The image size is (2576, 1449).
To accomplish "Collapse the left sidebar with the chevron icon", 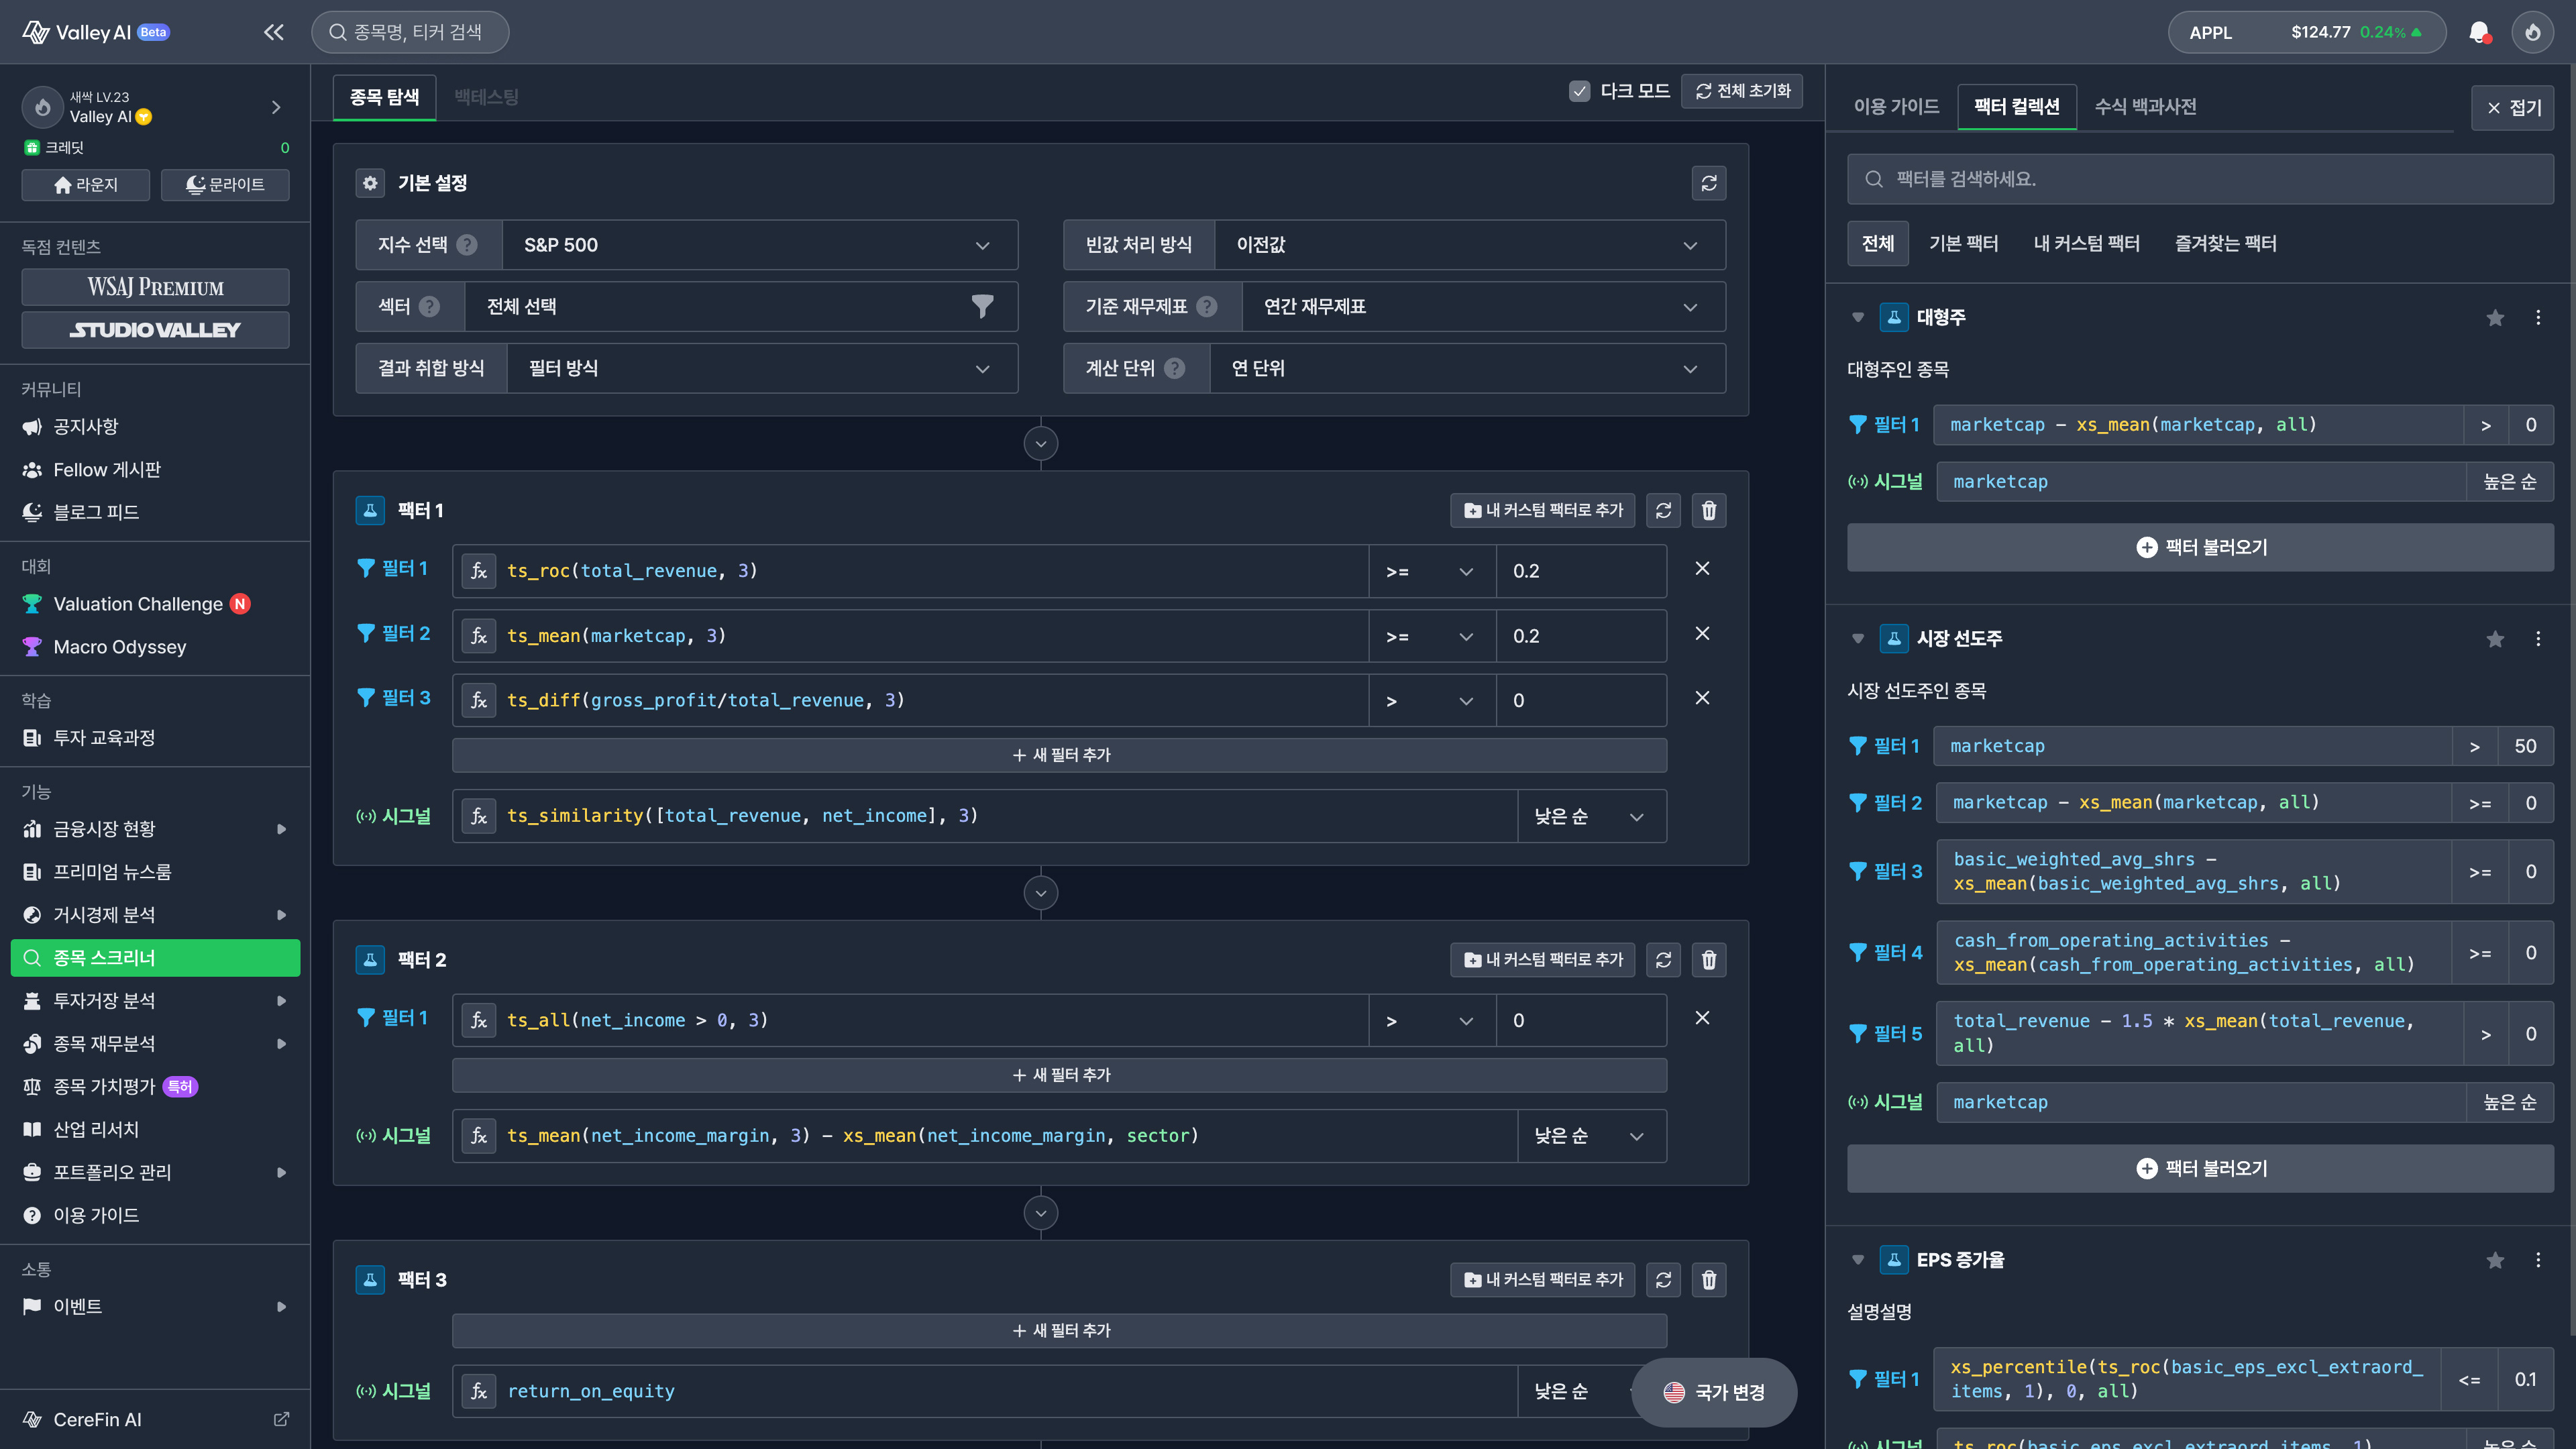I will (273, 31).
